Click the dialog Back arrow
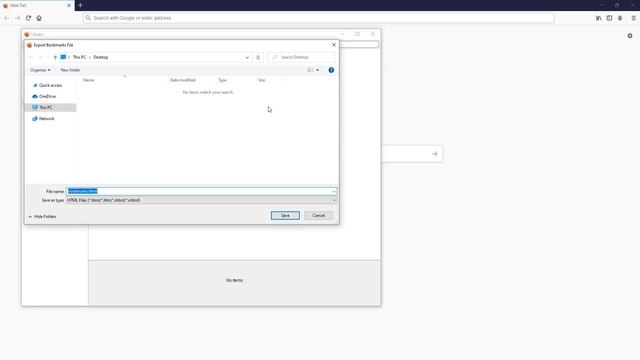 pyautogui.click(x=31, y=58)
